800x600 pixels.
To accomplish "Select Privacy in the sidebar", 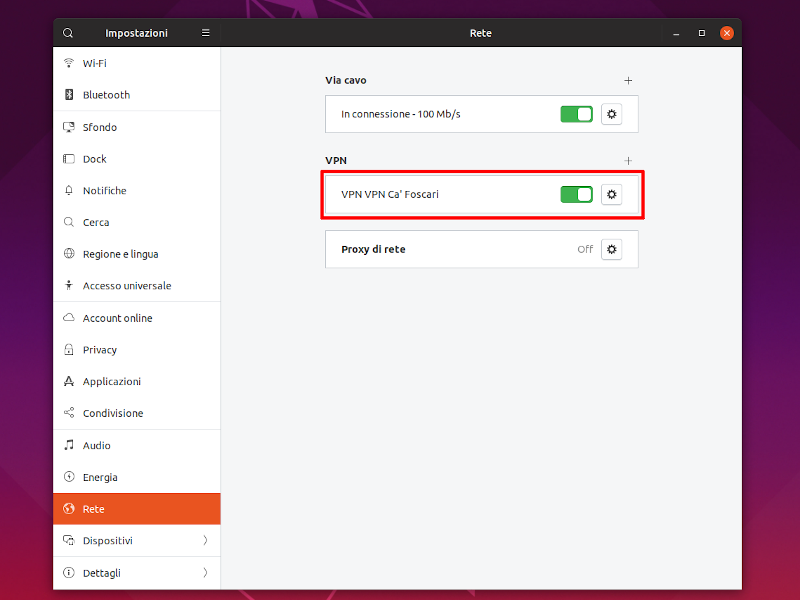I will [137, 349].
